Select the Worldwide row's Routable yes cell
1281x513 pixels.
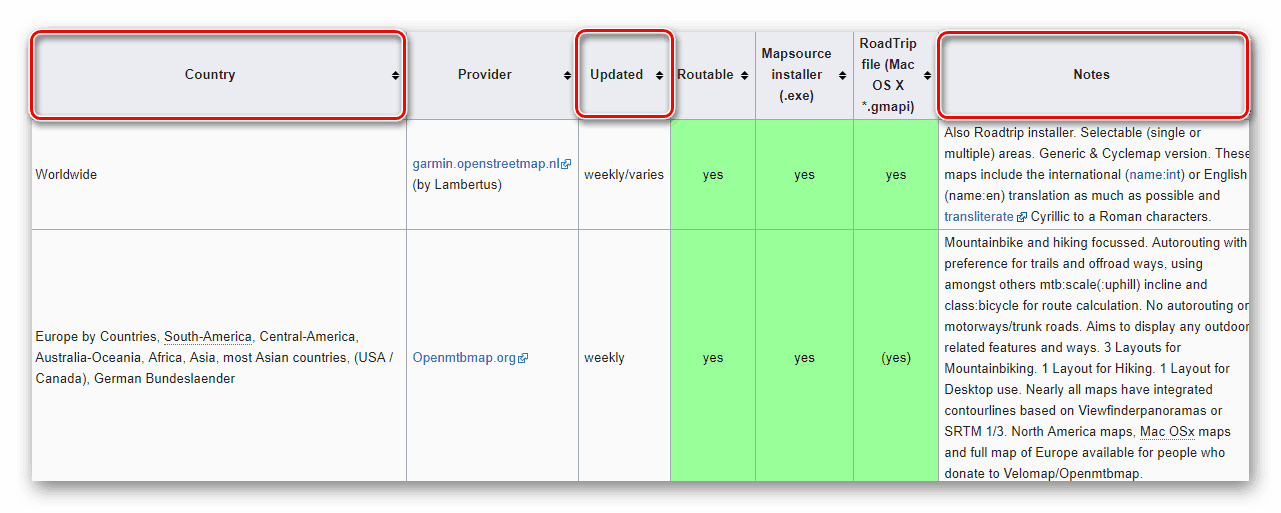click(712, 175)
